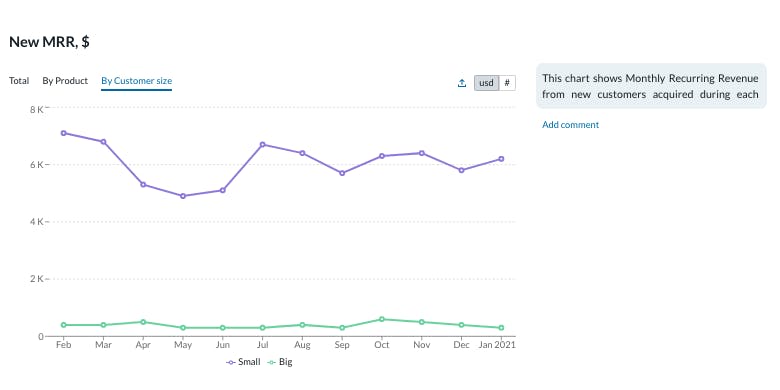Click the Big data point for Feb
This screenshot has width=780, height=390.
click(64, 325)
